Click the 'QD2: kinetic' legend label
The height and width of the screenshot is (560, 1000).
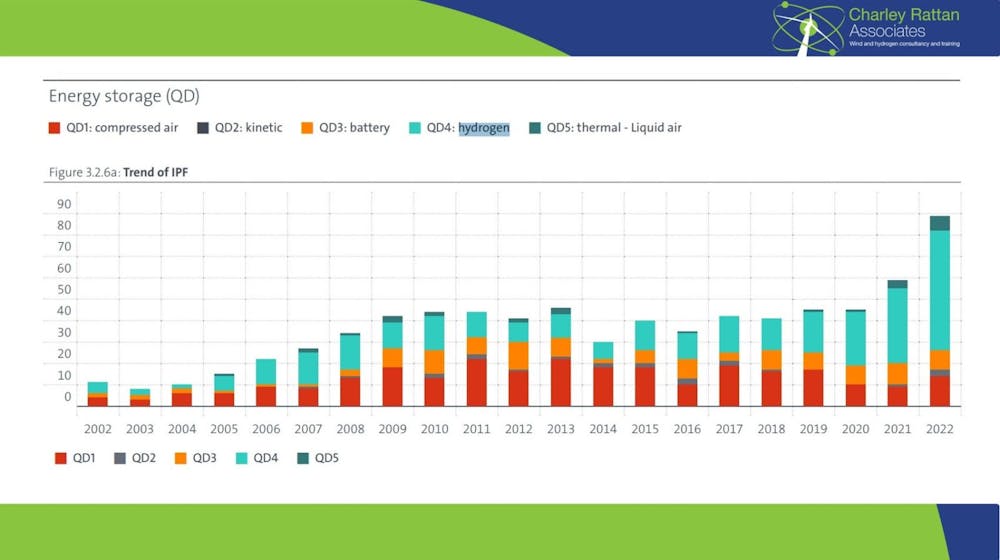click(x=248, y=128)
